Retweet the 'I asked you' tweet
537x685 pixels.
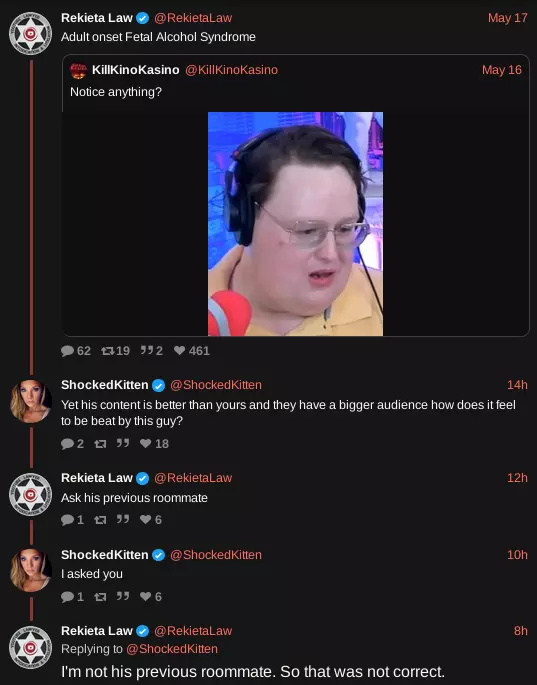[100, 597]
